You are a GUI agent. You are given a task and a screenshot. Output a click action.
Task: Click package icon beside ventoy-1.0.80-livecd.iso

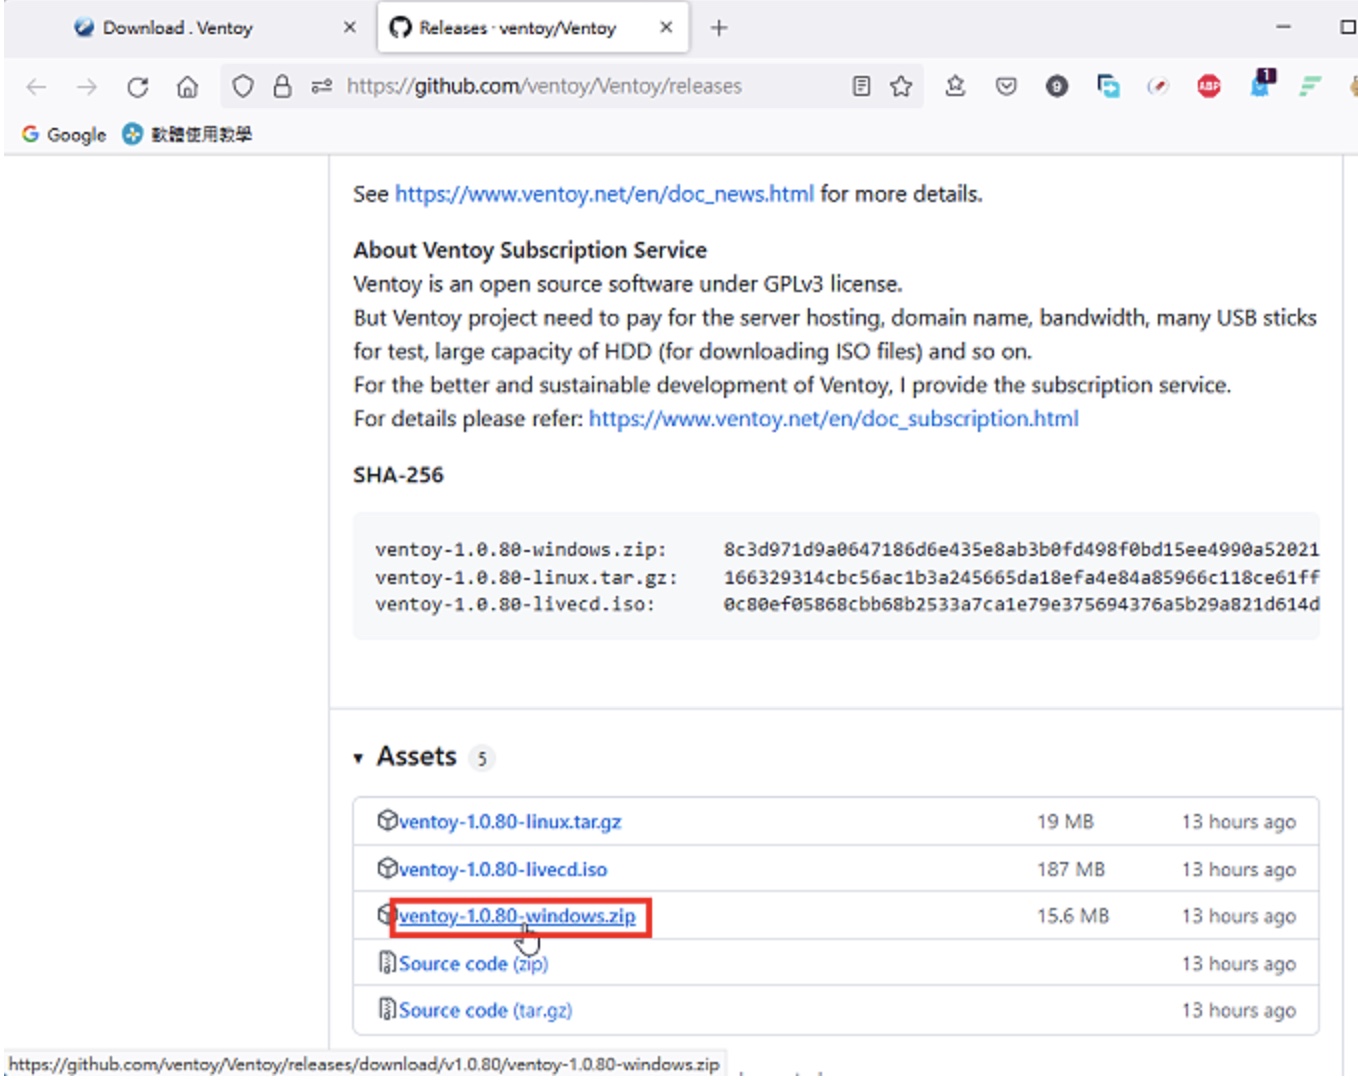click(387, 868)
